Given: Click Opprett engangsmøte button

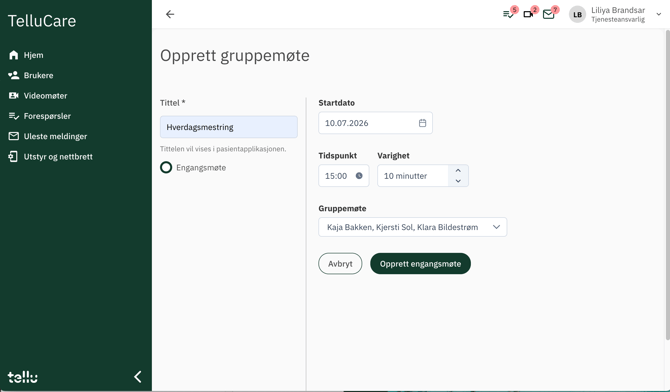Looking at the screenshot, I should pyautogui.click(x=420, y=264).
